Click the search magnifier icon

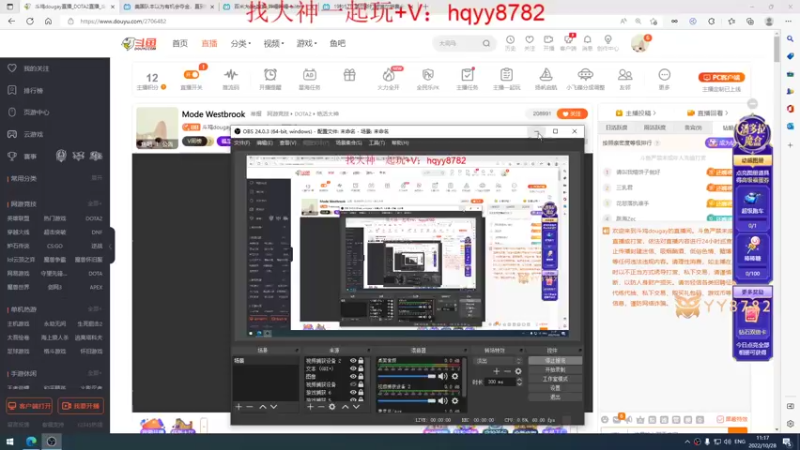click(x=486, y=43)
